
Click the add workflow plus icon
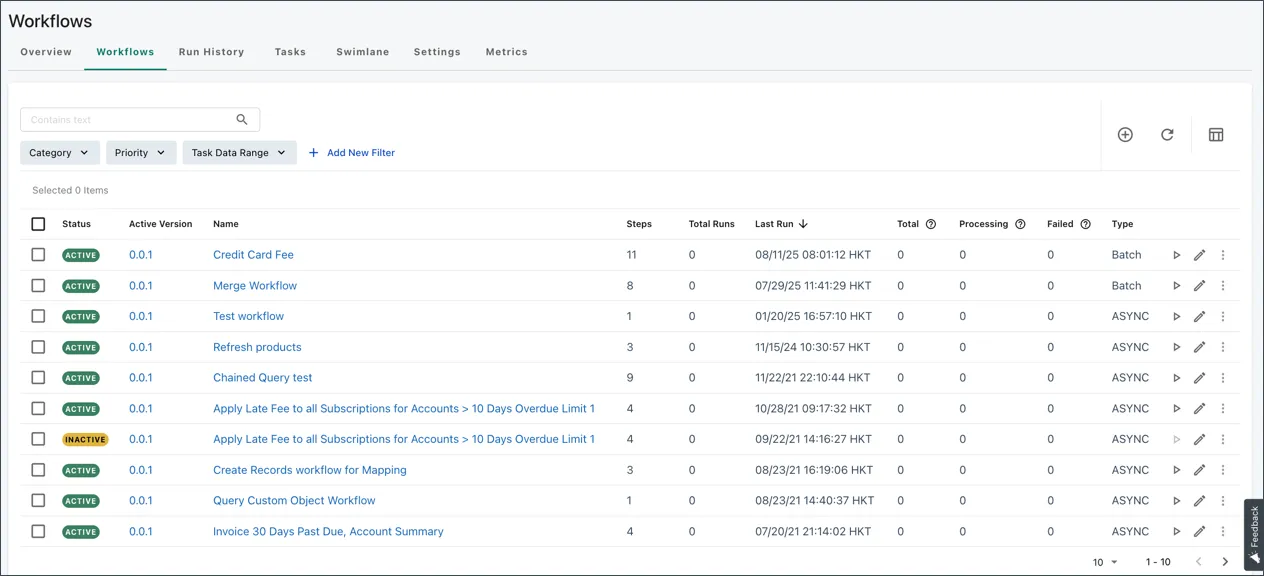1125,135
